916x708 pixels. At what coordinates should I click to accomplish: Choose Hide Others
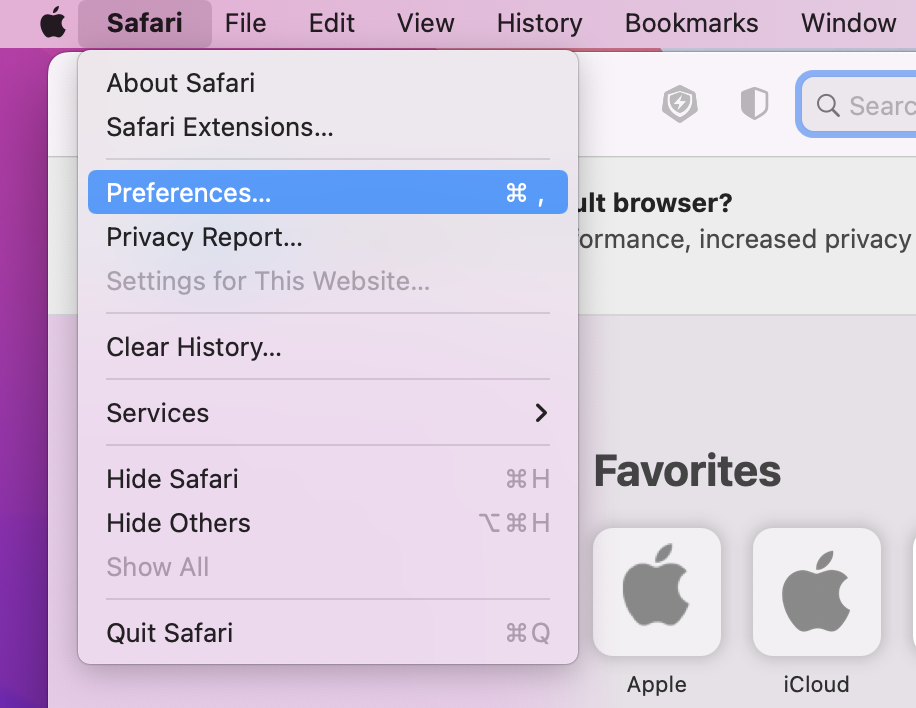click(x=179, y=523)
